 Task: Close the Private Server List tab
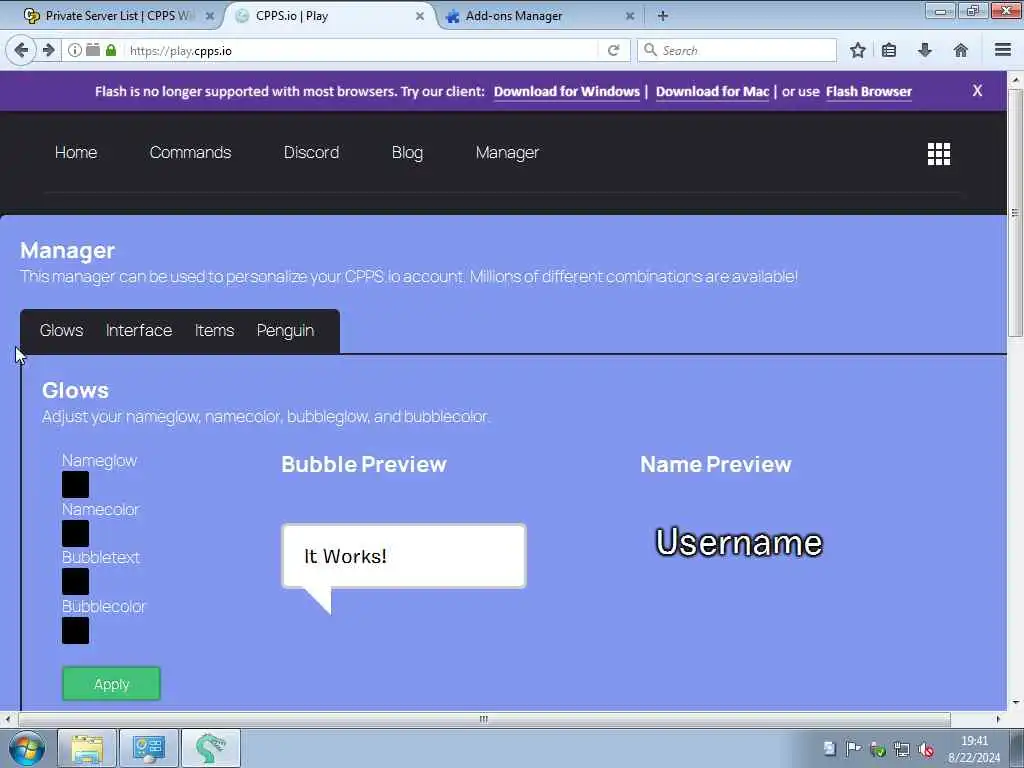coord(210,16)
